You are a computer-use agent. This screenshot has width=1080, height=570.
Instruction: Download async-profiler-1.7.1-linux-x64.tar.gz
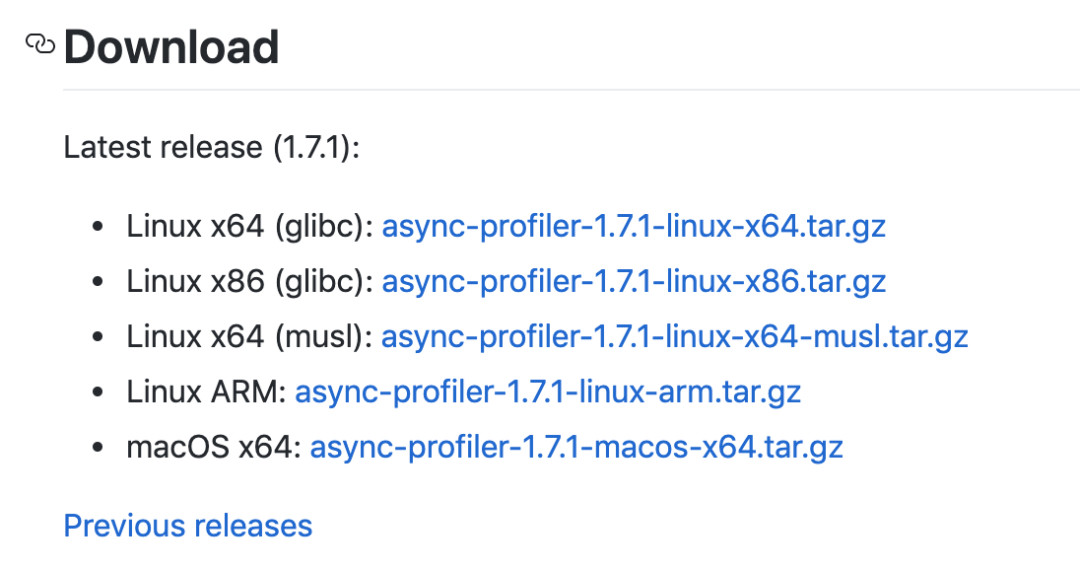click(x=634, y=226)
